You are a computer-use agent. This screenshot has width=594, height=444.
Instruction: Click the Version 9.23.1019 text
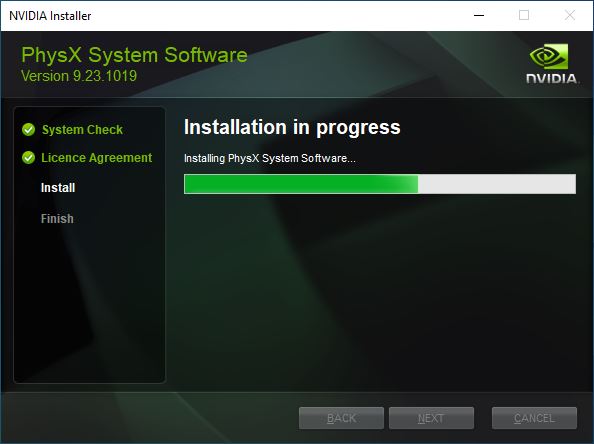tap(79, 76)
